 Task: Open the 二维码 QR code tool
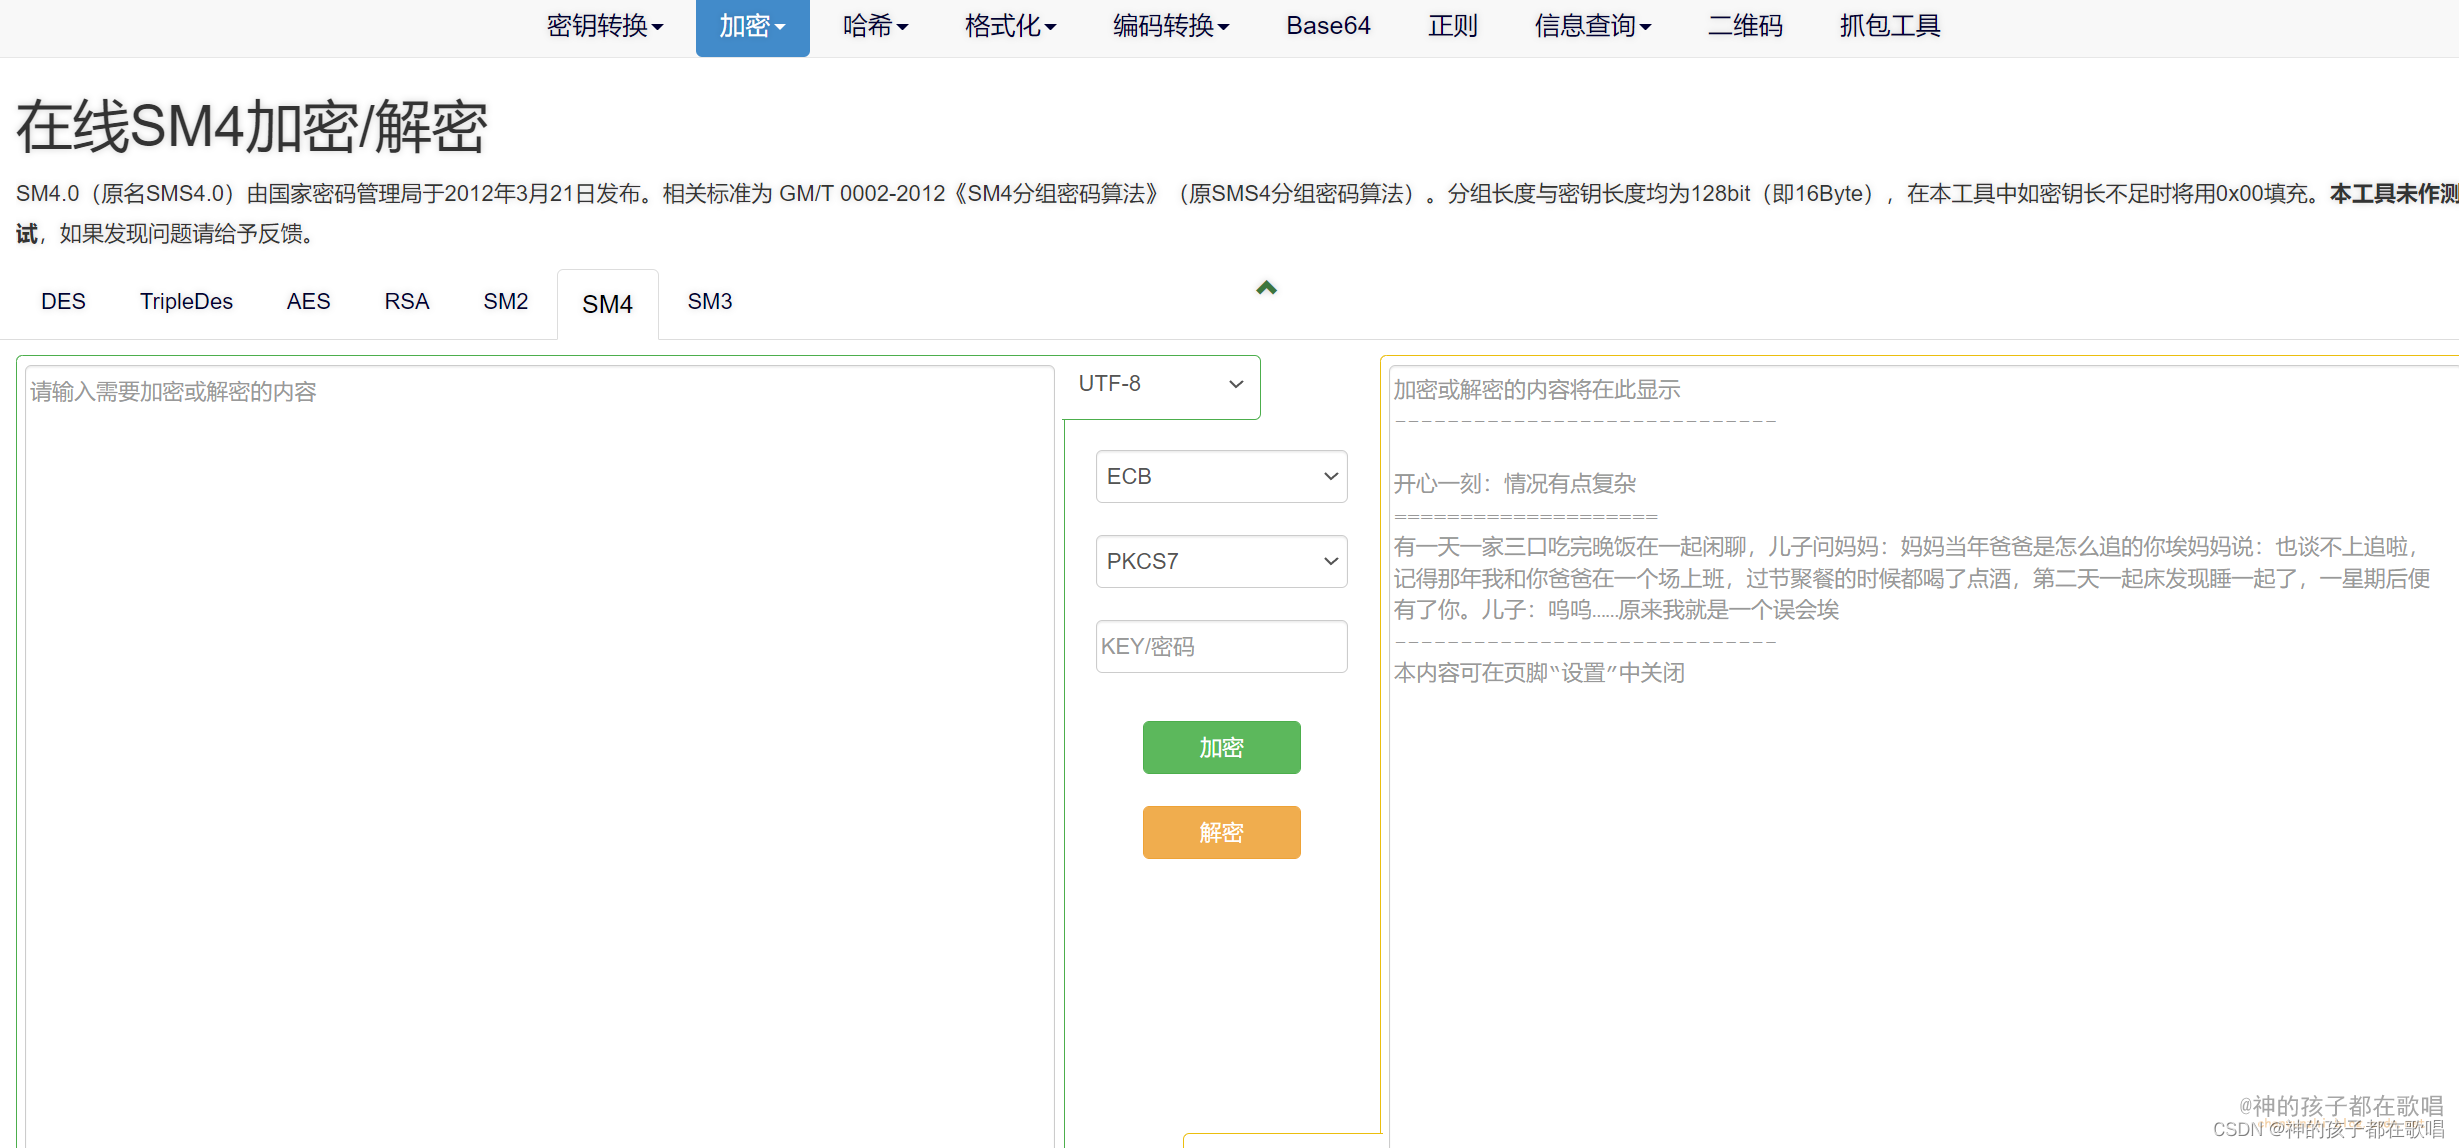pyautogui.click(x=1744, y=27)
